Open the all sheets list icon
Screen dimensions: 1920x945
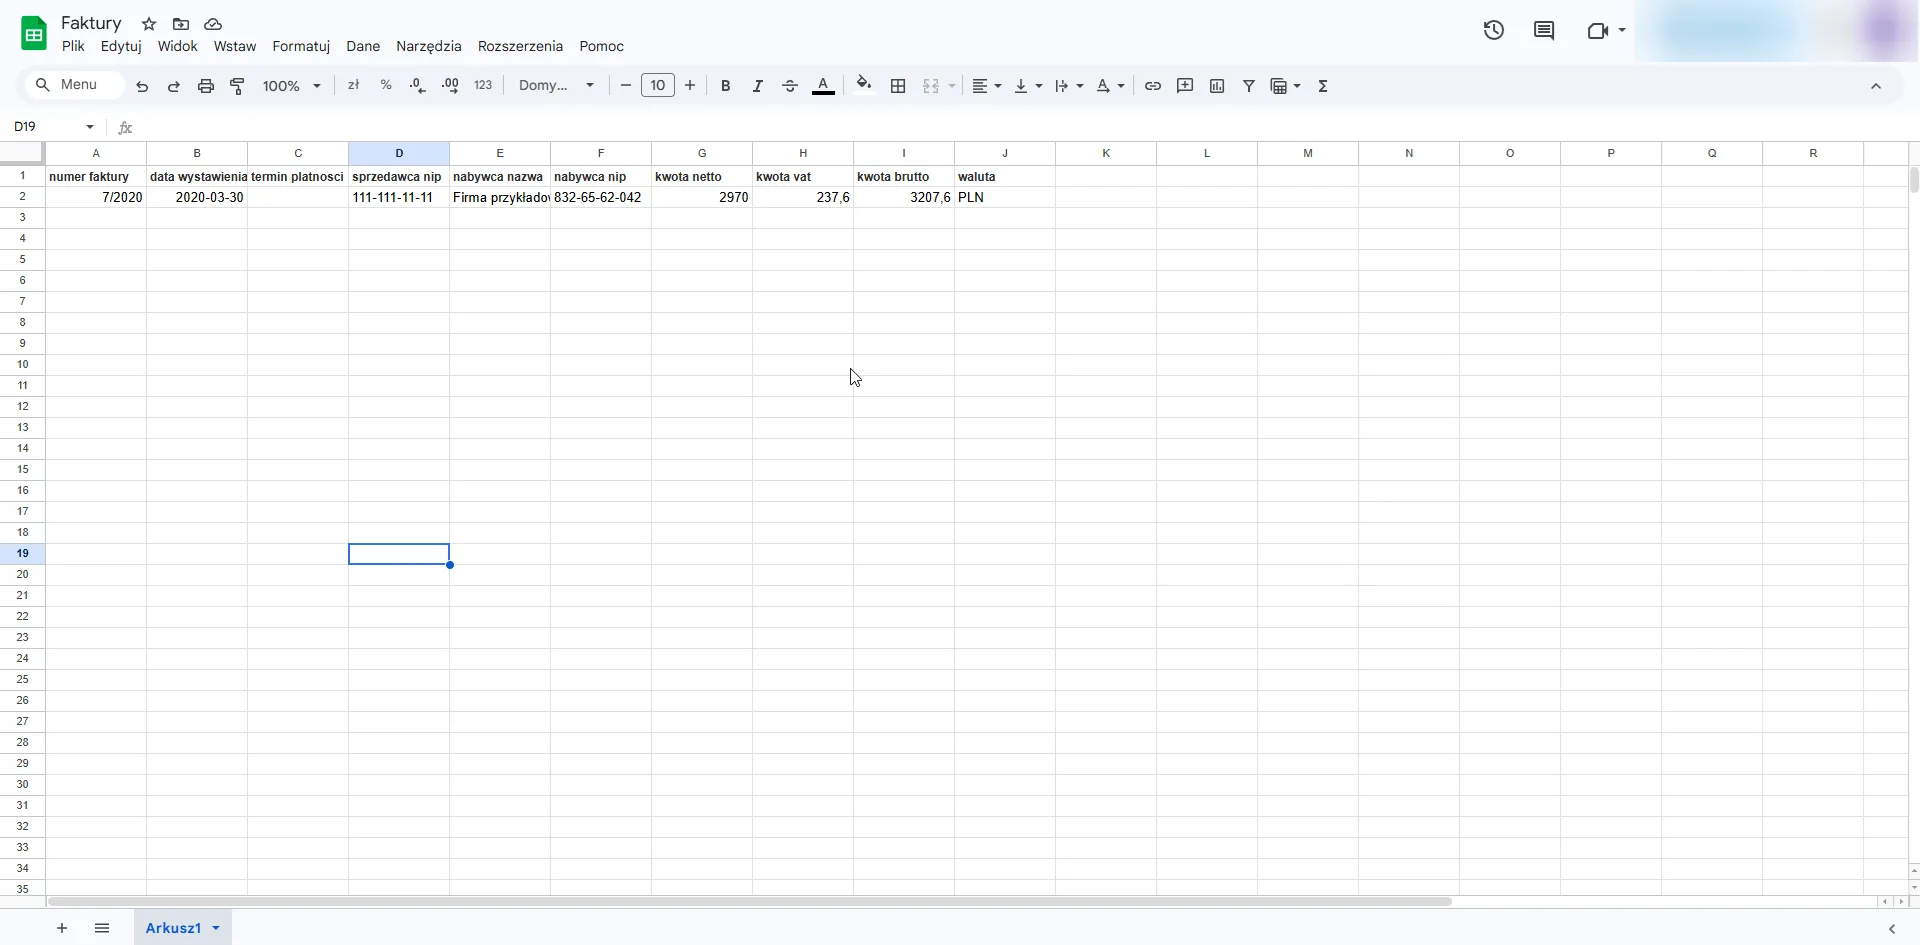102,928
